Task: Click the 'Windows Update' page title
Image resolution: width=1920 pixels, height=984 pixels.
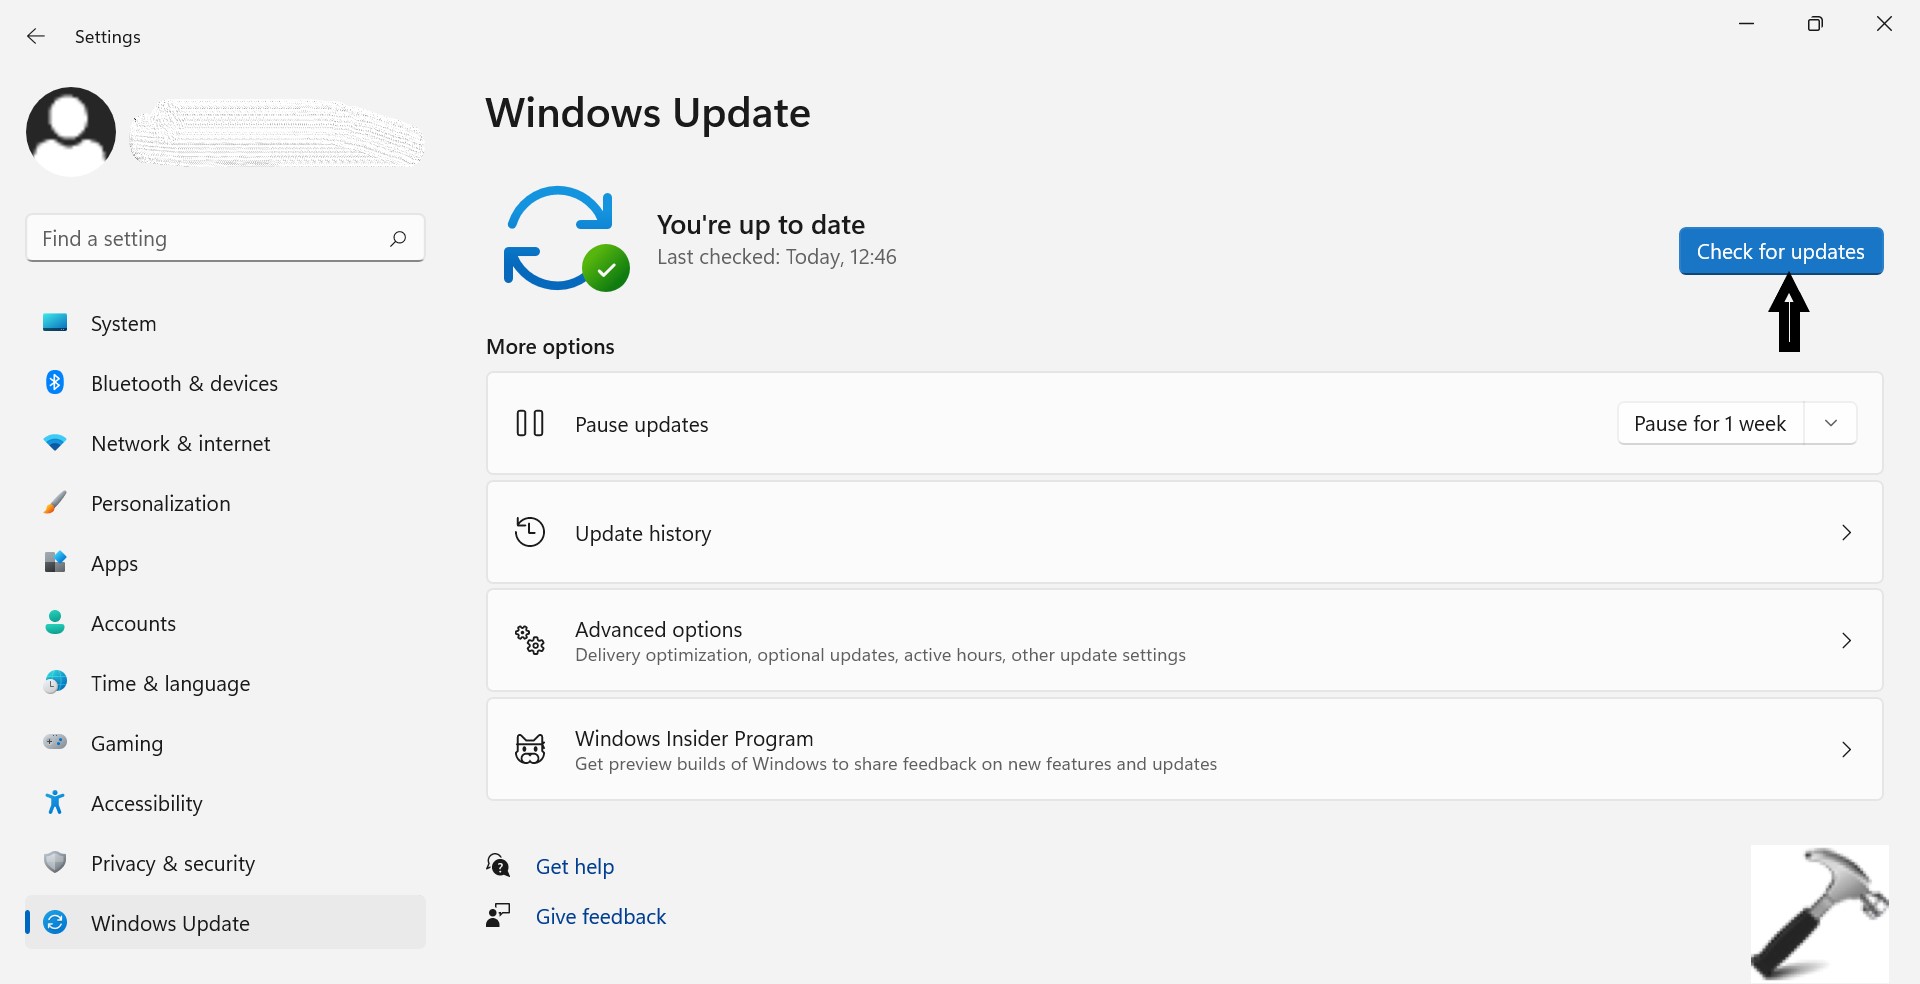Action: 648,113
